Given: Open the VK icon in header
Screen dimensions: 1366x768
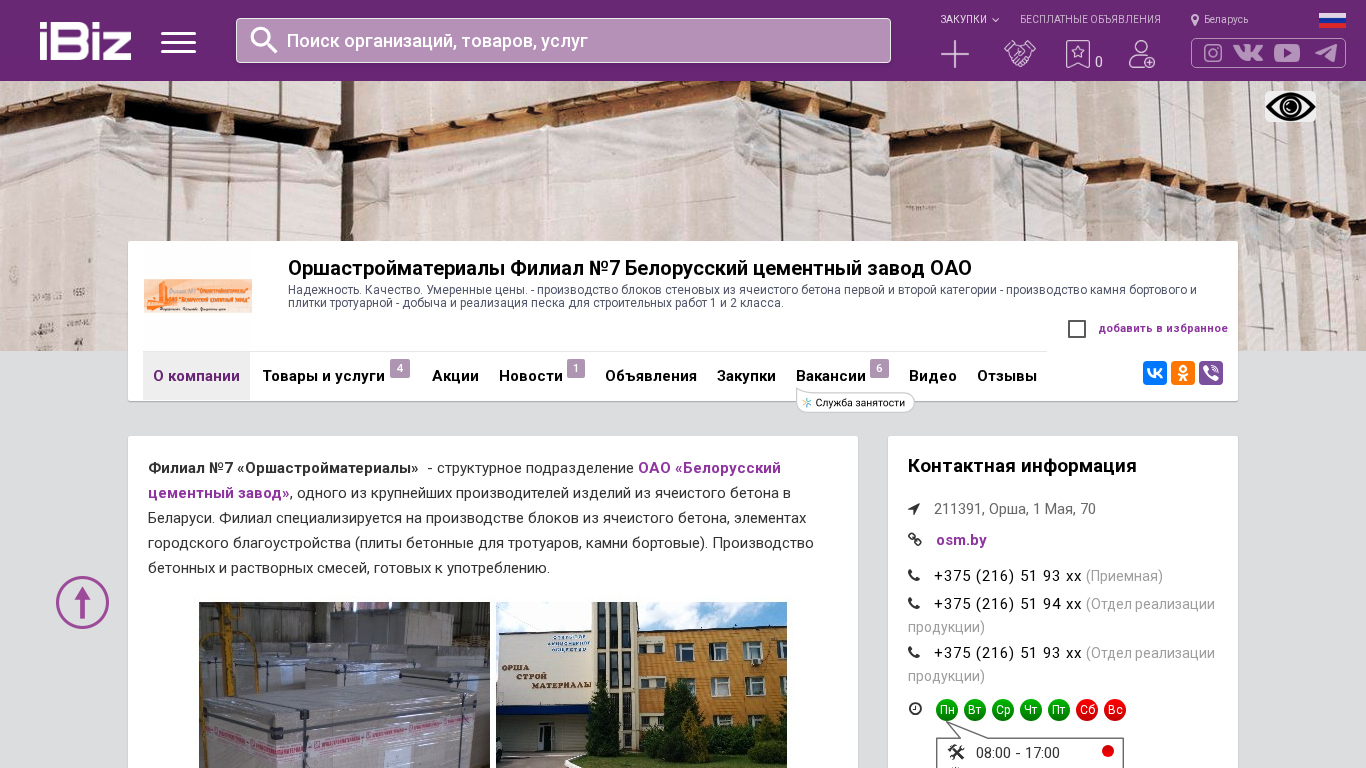Looking at the screenshot, I should click(1248, 53).
